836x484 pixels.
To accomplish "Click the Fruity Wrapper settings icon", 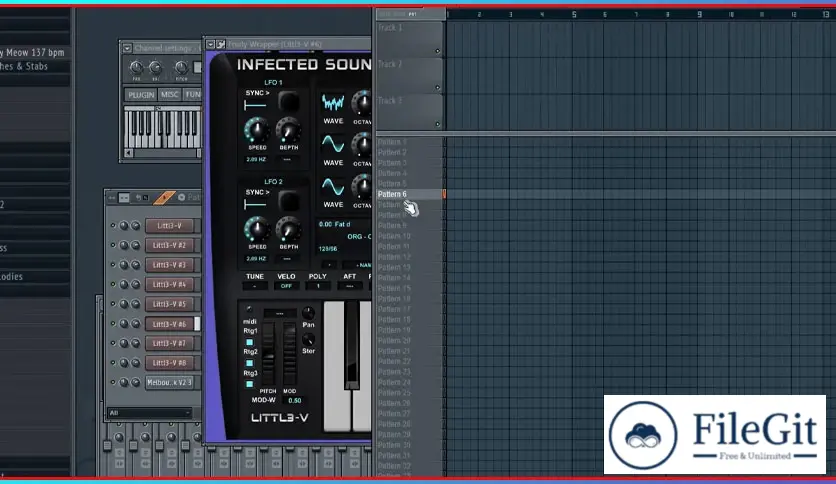I will 221,44.
